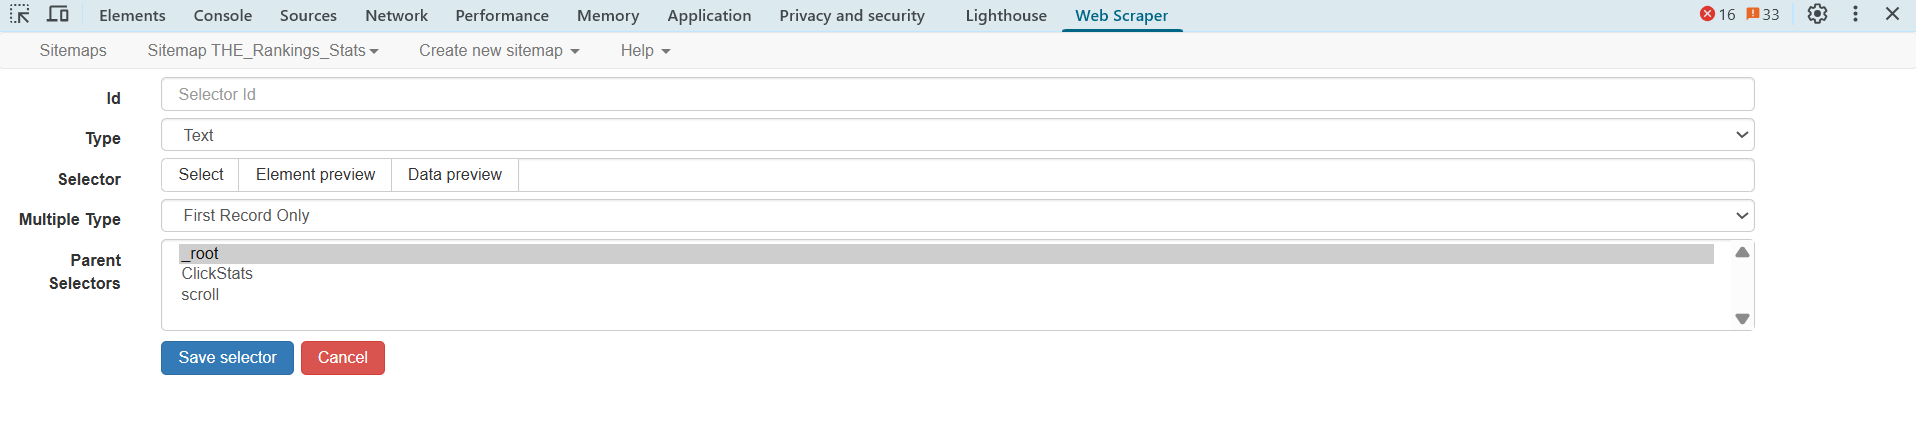Click the red error count indicator
The width and height of the screenshot is (1916, 439).
[x=1717, y=14]
